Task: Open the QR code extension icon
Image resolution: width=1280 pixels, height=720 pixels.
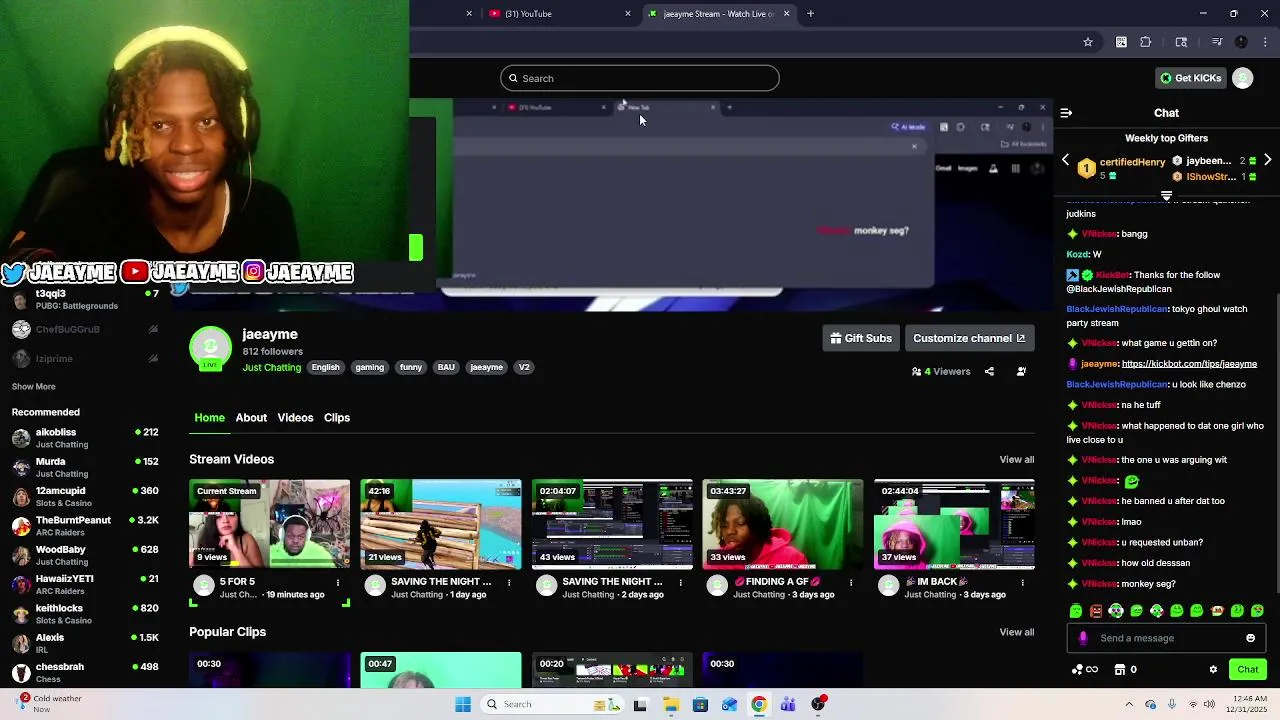Action: [1121, 42]
